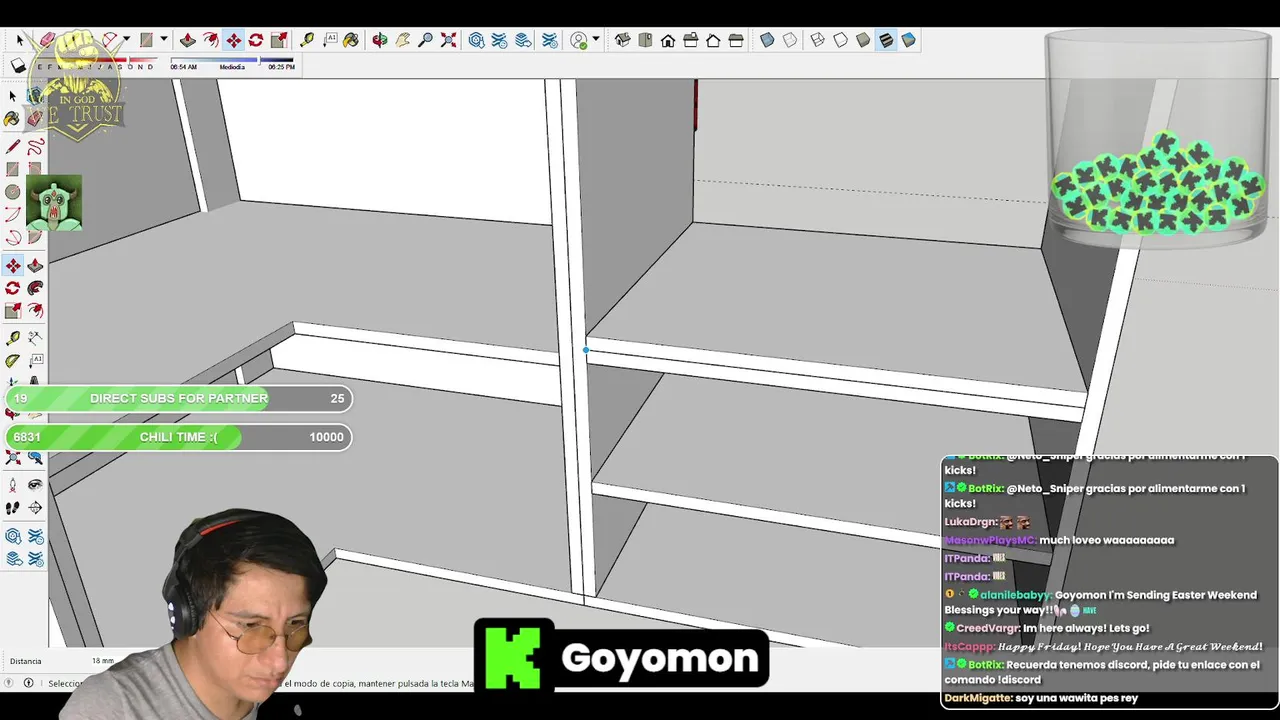Select the Circle tool in left toolbar
Image resolution: width=1280 pixels, height=720 pixels.
pyautogui.click(x=13, y=192)
